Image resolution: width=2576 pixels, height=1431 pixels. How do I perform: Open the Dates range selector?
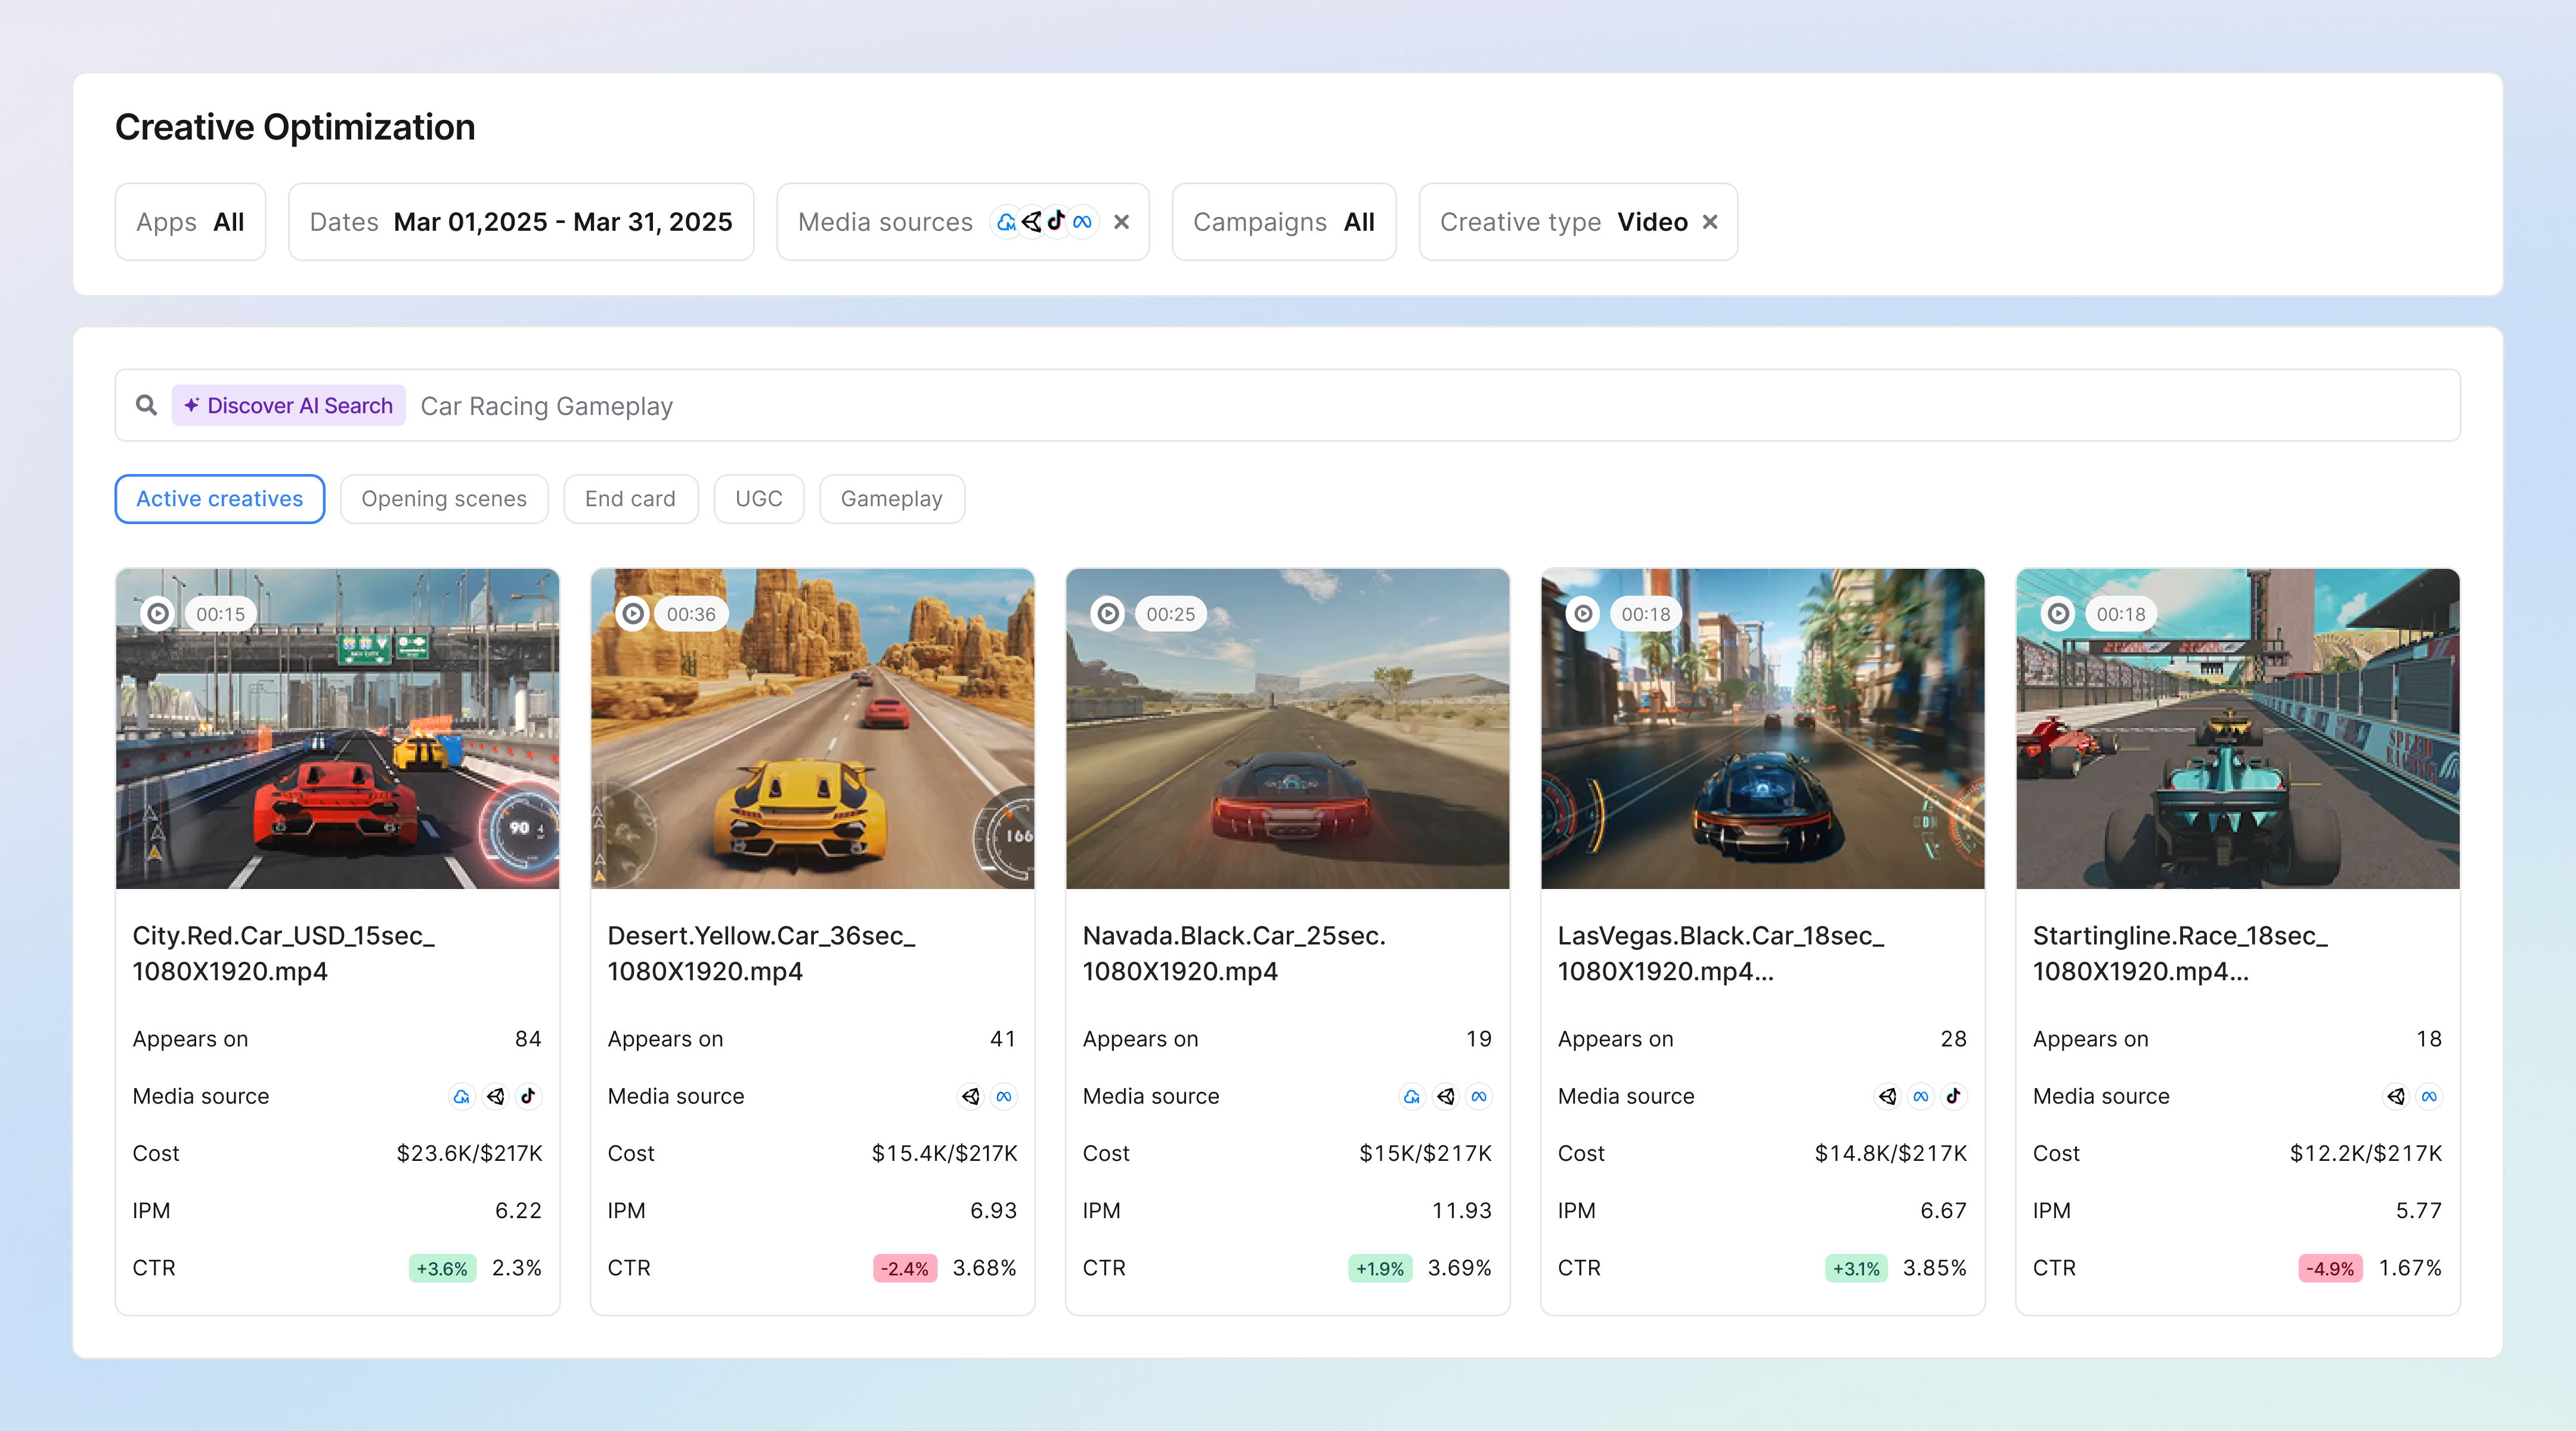[521, 221]
